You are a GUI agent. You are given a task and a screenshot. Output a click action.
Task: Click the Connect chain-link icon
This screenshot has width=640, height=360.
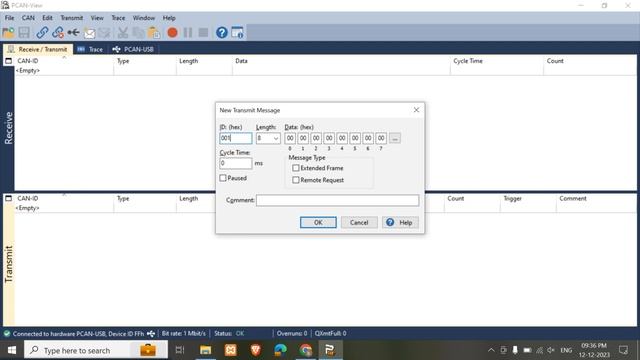point(42,32)
